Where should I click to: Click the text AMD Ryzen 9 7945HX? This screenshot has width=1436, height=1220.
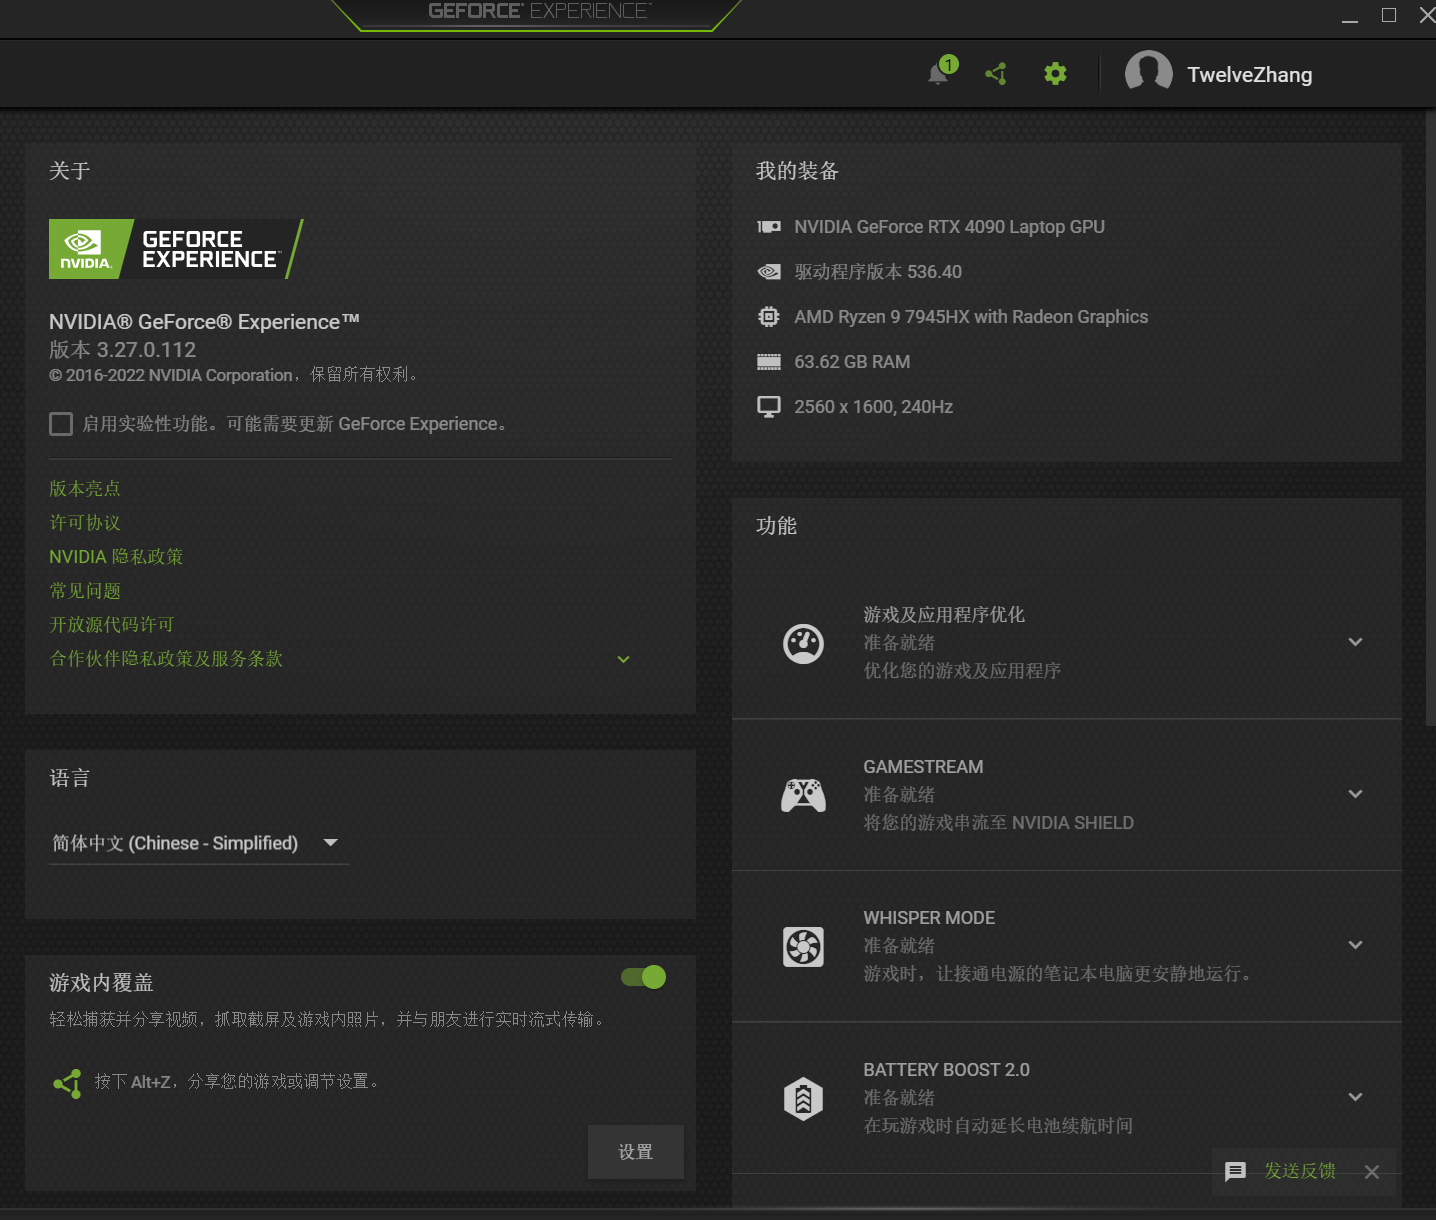(x=971, y=317)
